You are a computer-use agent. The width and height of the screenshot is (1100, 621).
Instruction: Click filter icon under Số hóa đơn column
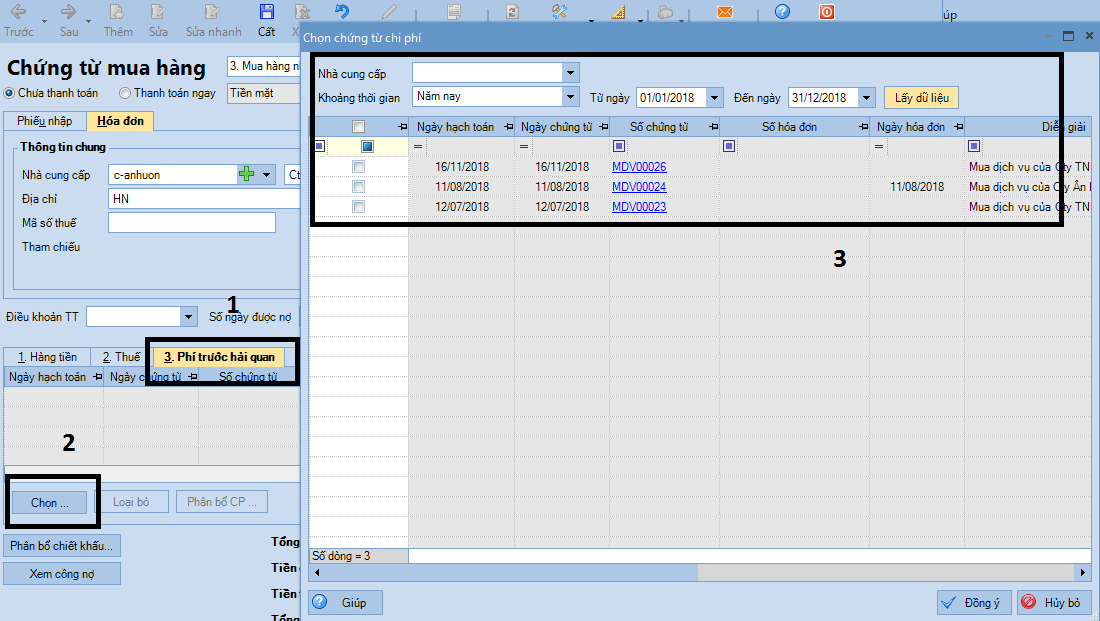tap(729, 146)
